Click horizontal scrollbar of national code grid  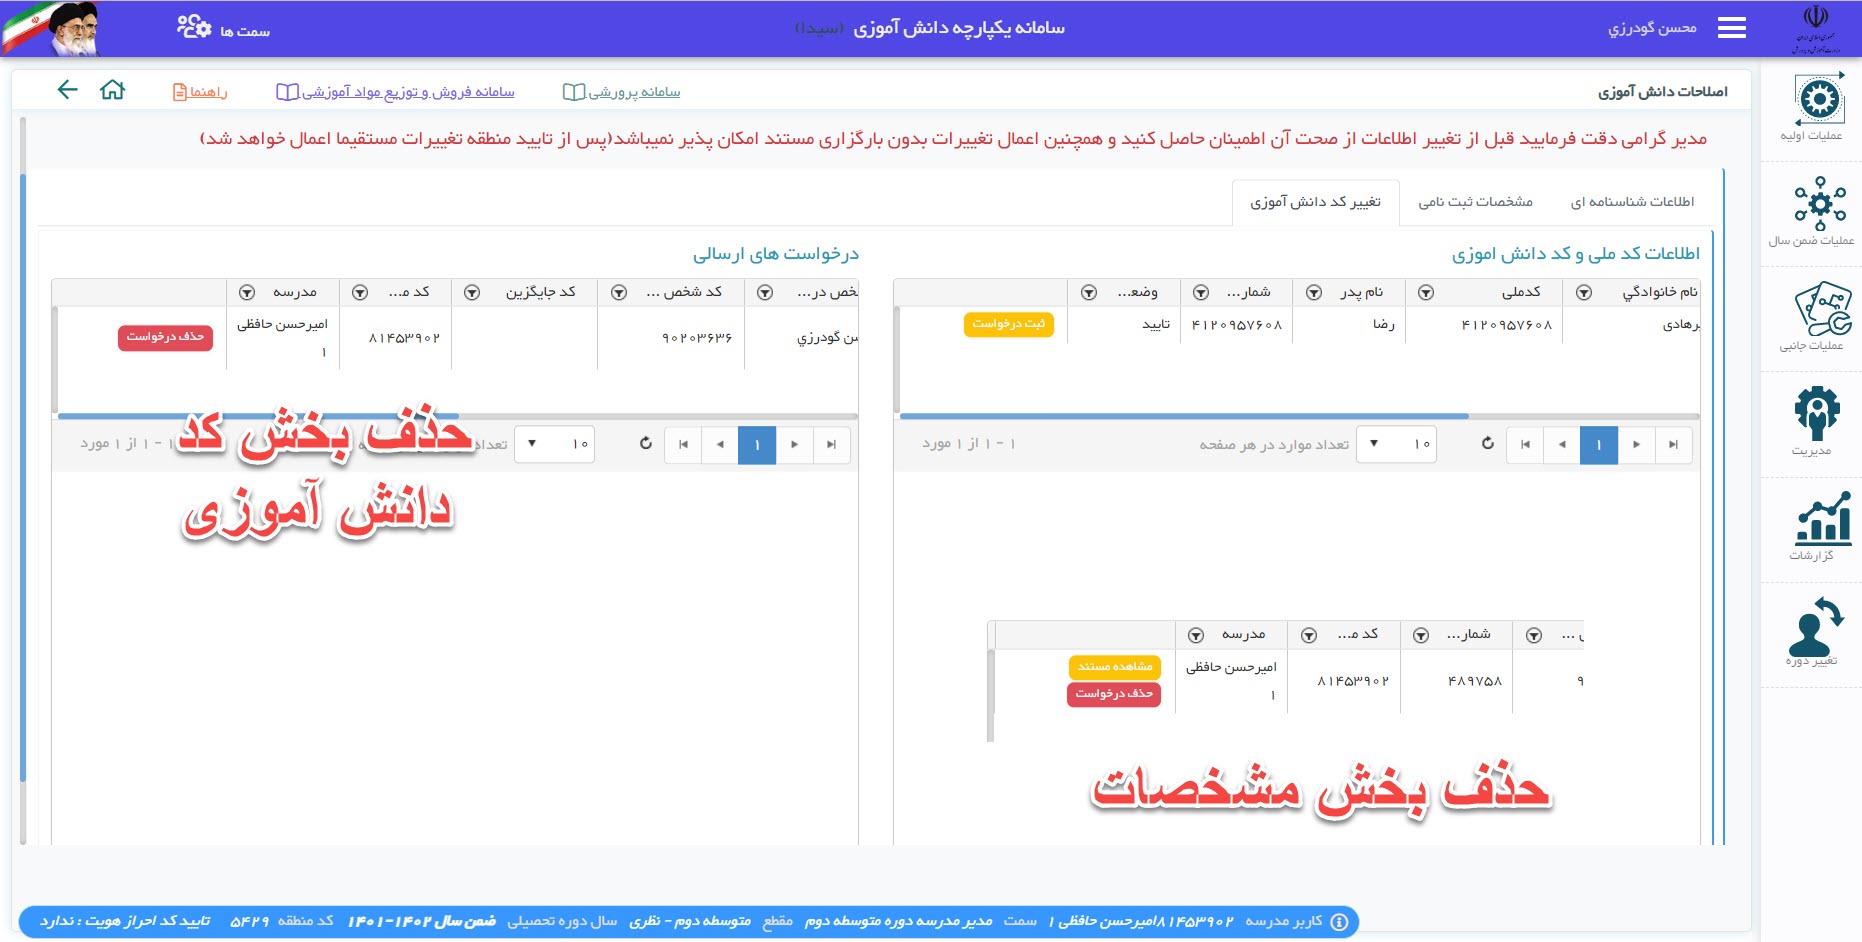(1183, 416)
